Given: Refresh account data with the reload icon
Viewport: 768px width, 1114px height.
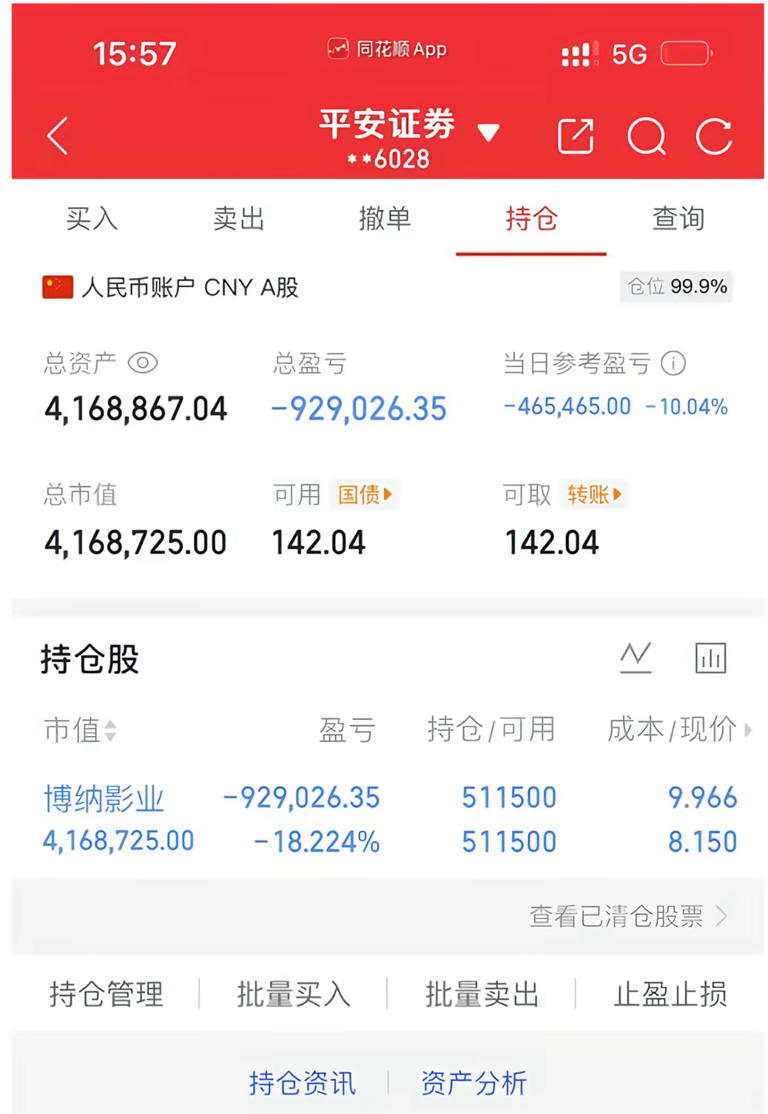Looking at the screenshot, I should pyautogui.click(x=714, y=136).
